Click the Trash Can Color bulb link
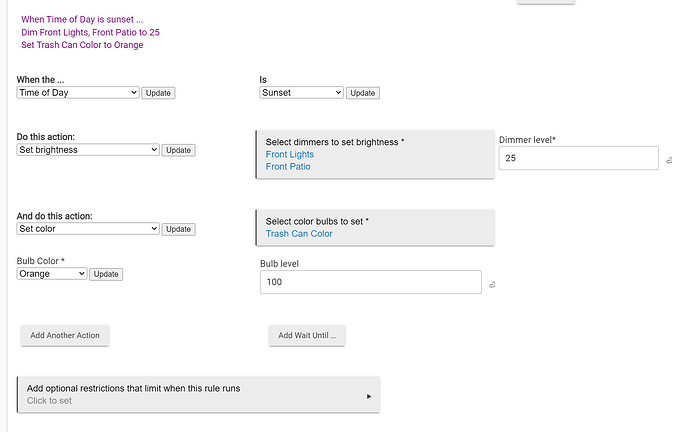 pyautogui.click(x=299, y=234)
